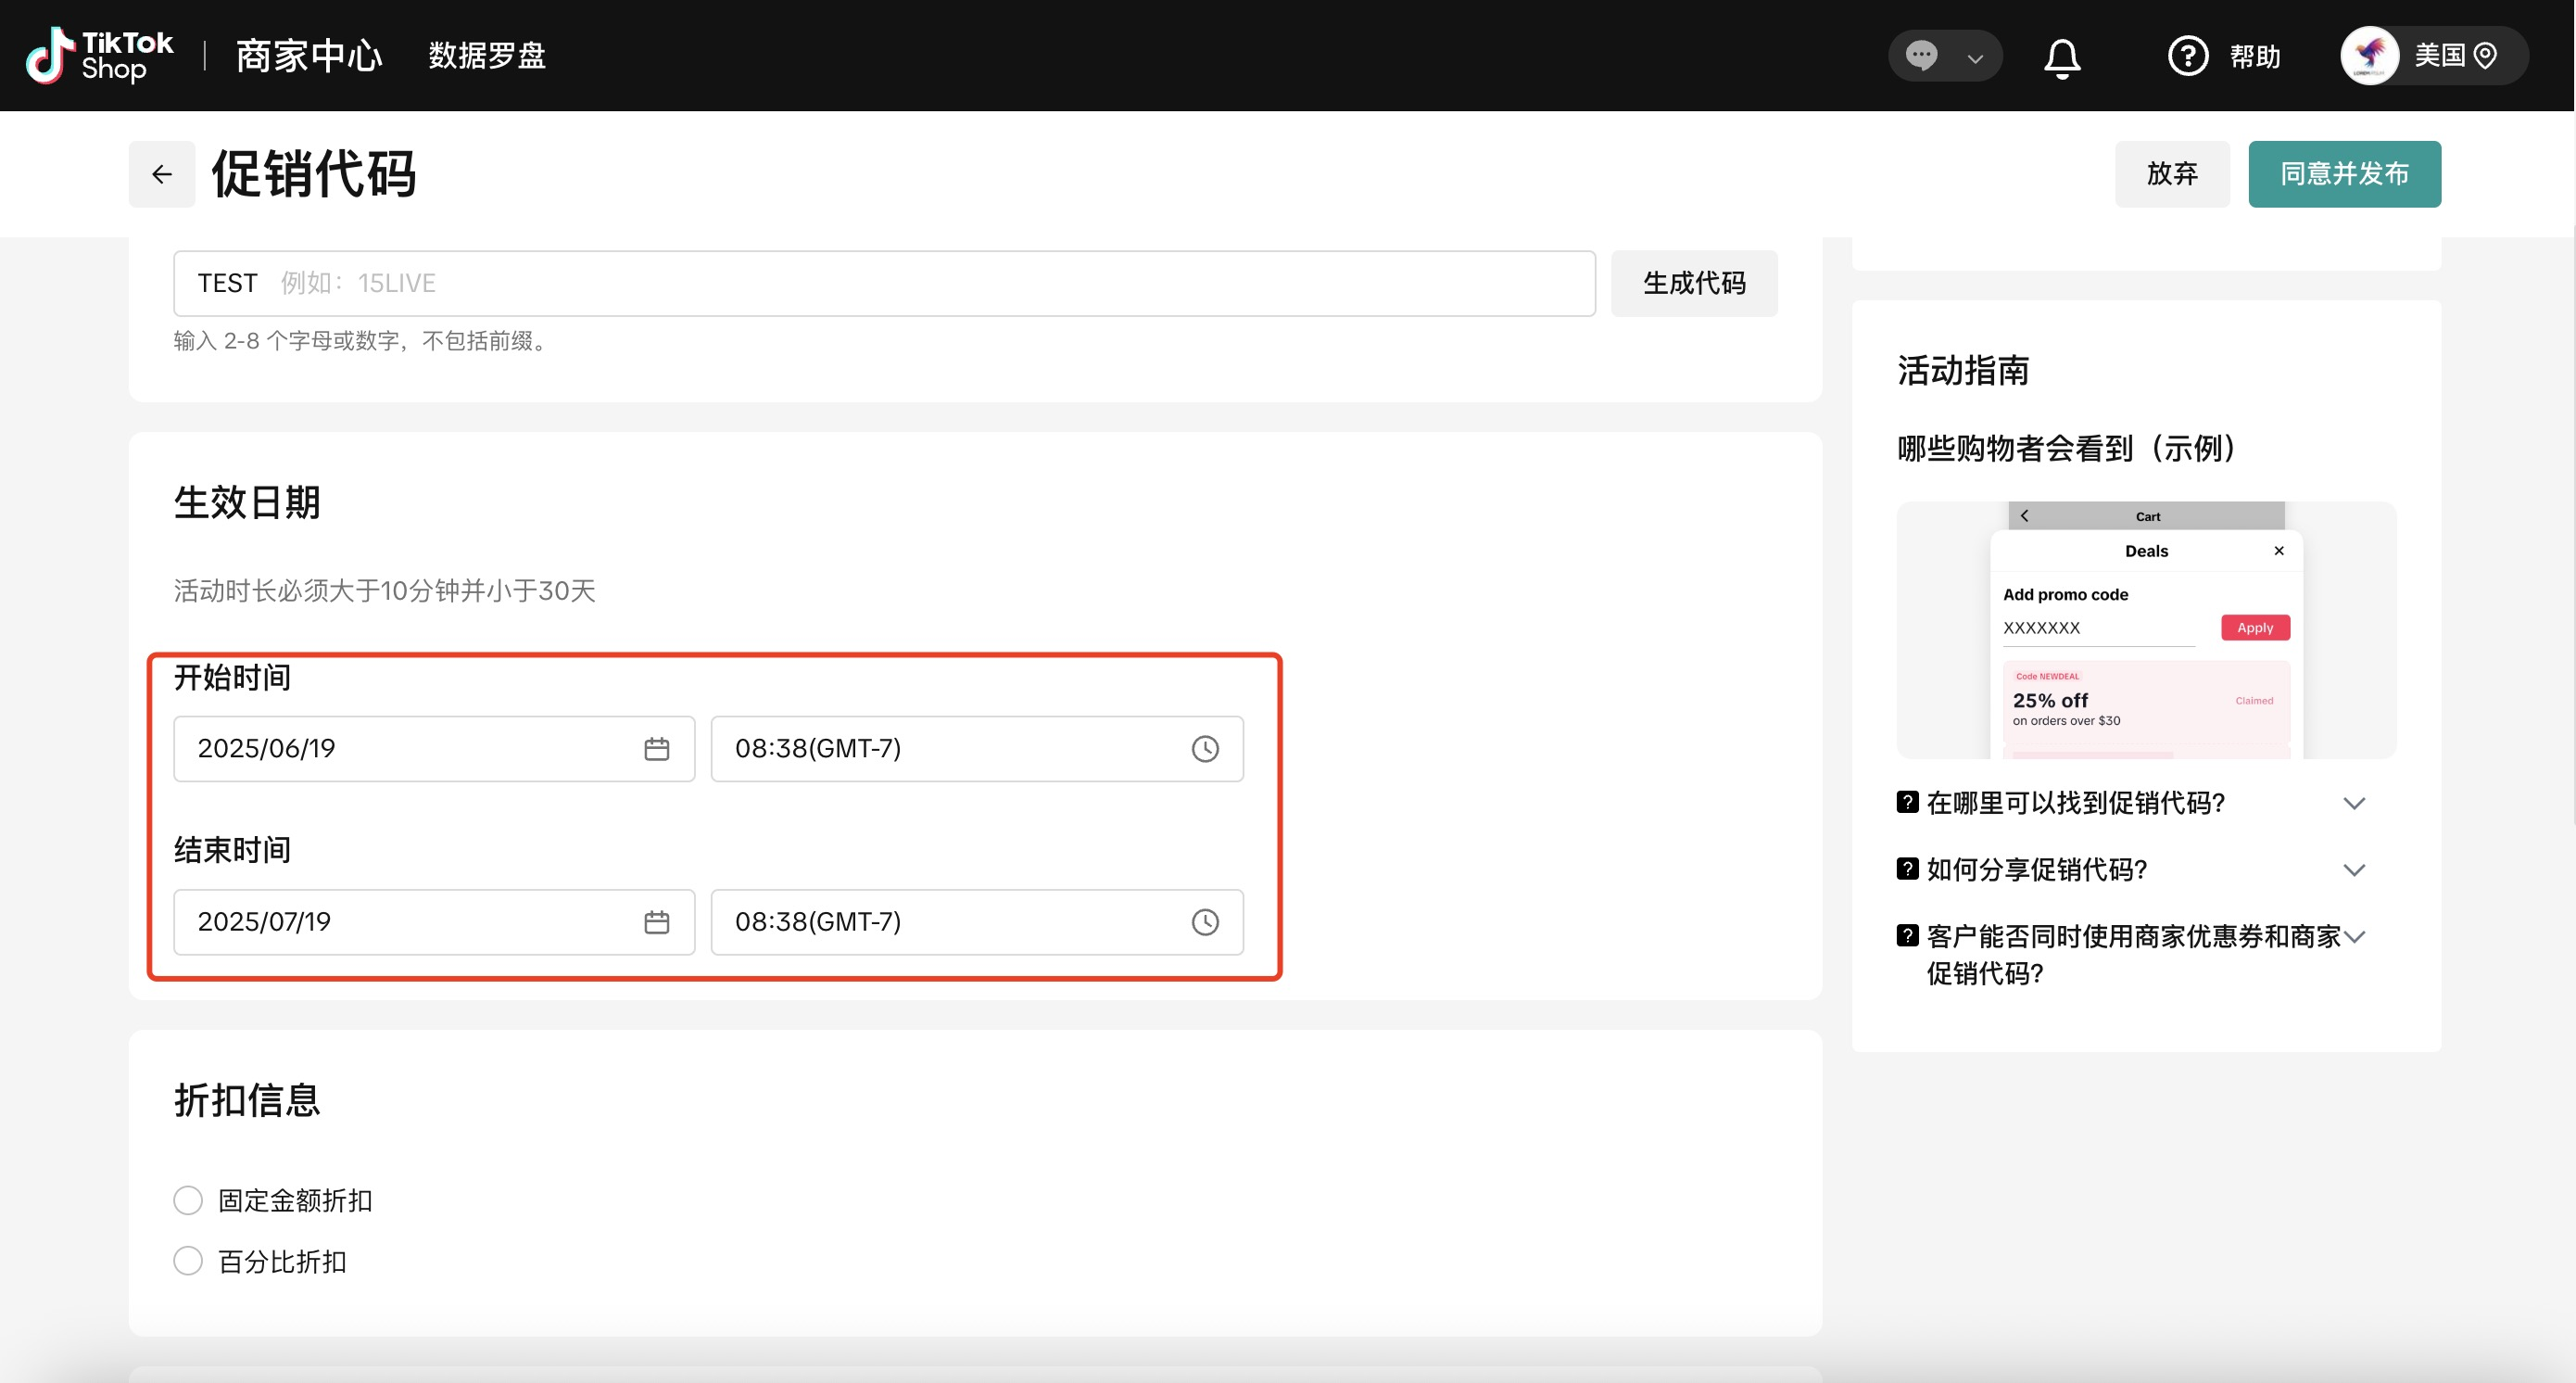Open the notification bell

pyautogui.click(x=2061, y=57)
